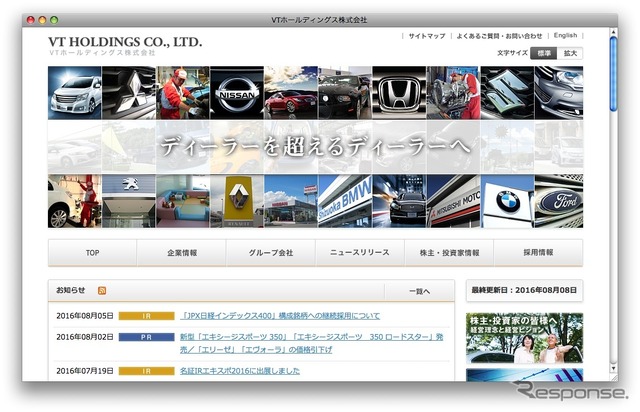Click the RSS feed icon beside お知らせ
Image resolution: width=640 pixels, height=412 pixels.
[102, 290]
